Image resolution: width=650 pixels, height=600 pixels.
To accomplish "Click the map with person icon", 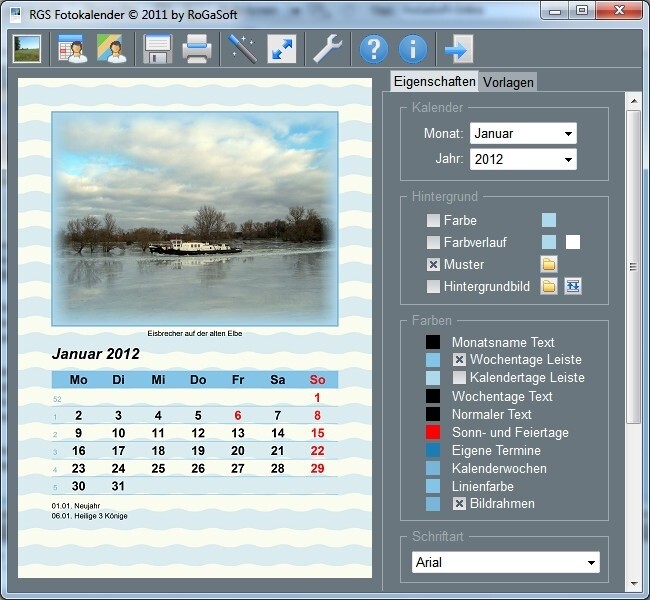I will [112, 49].
